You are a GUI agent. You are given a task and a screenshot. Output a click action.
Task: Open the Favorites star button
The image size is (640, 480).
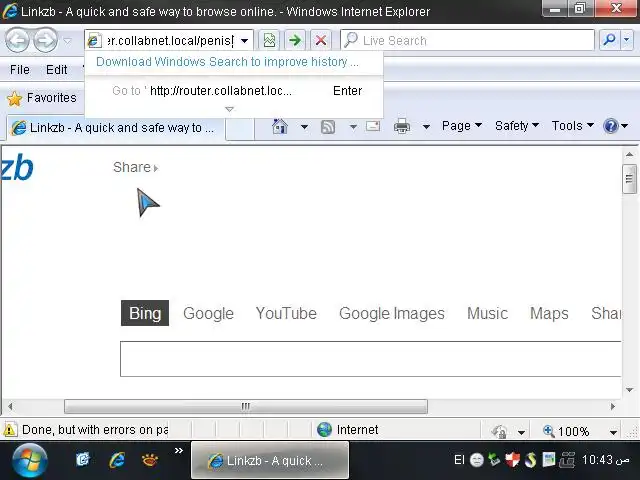click(42, 98)
